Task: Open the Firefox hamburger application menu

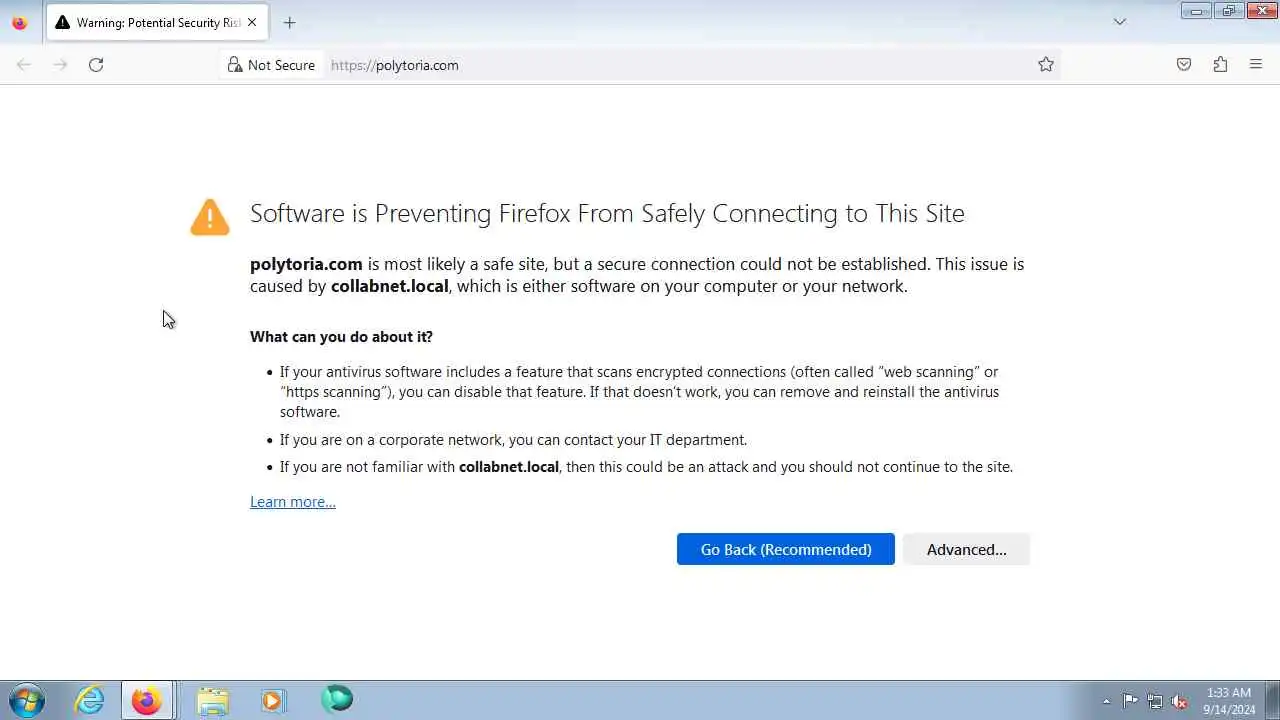Action: click(1256, 65)
